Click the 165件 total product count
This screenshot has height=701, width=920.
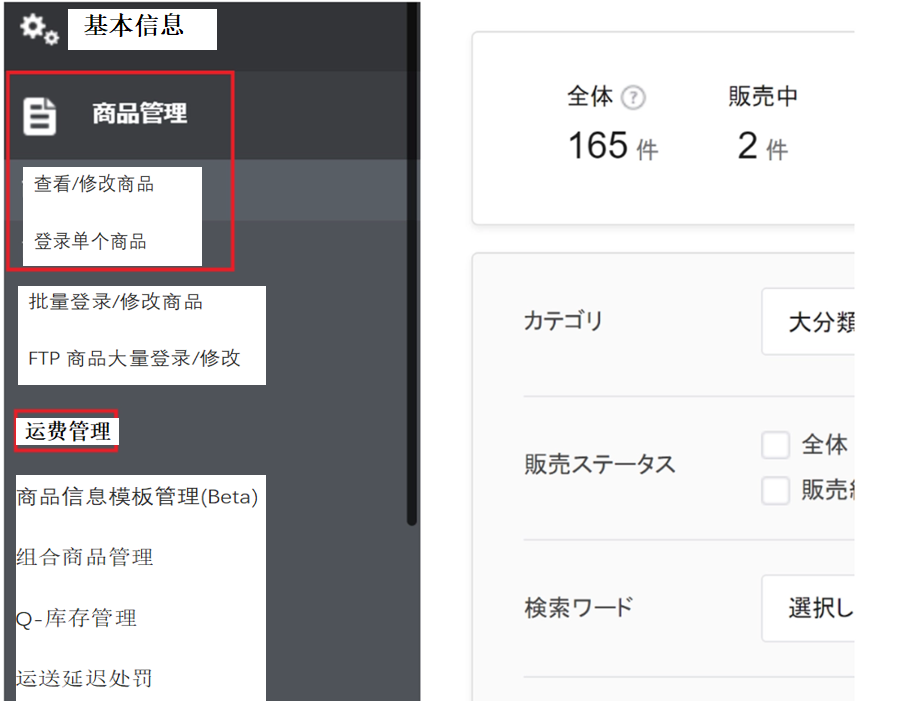point(615,145)
